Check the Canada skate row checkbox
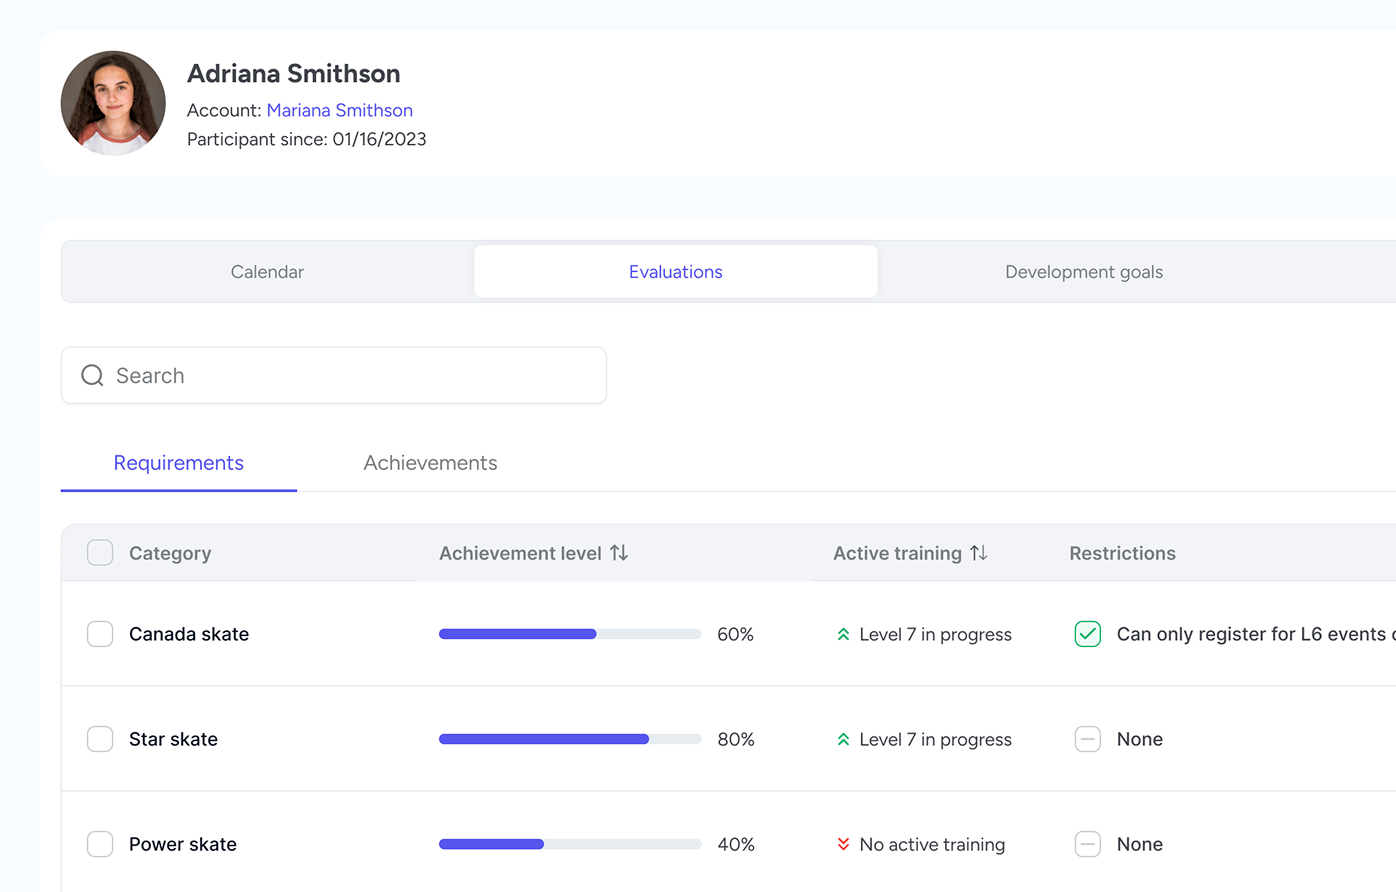The height and width of the screenshot is (892, 1396). (100, 634)
